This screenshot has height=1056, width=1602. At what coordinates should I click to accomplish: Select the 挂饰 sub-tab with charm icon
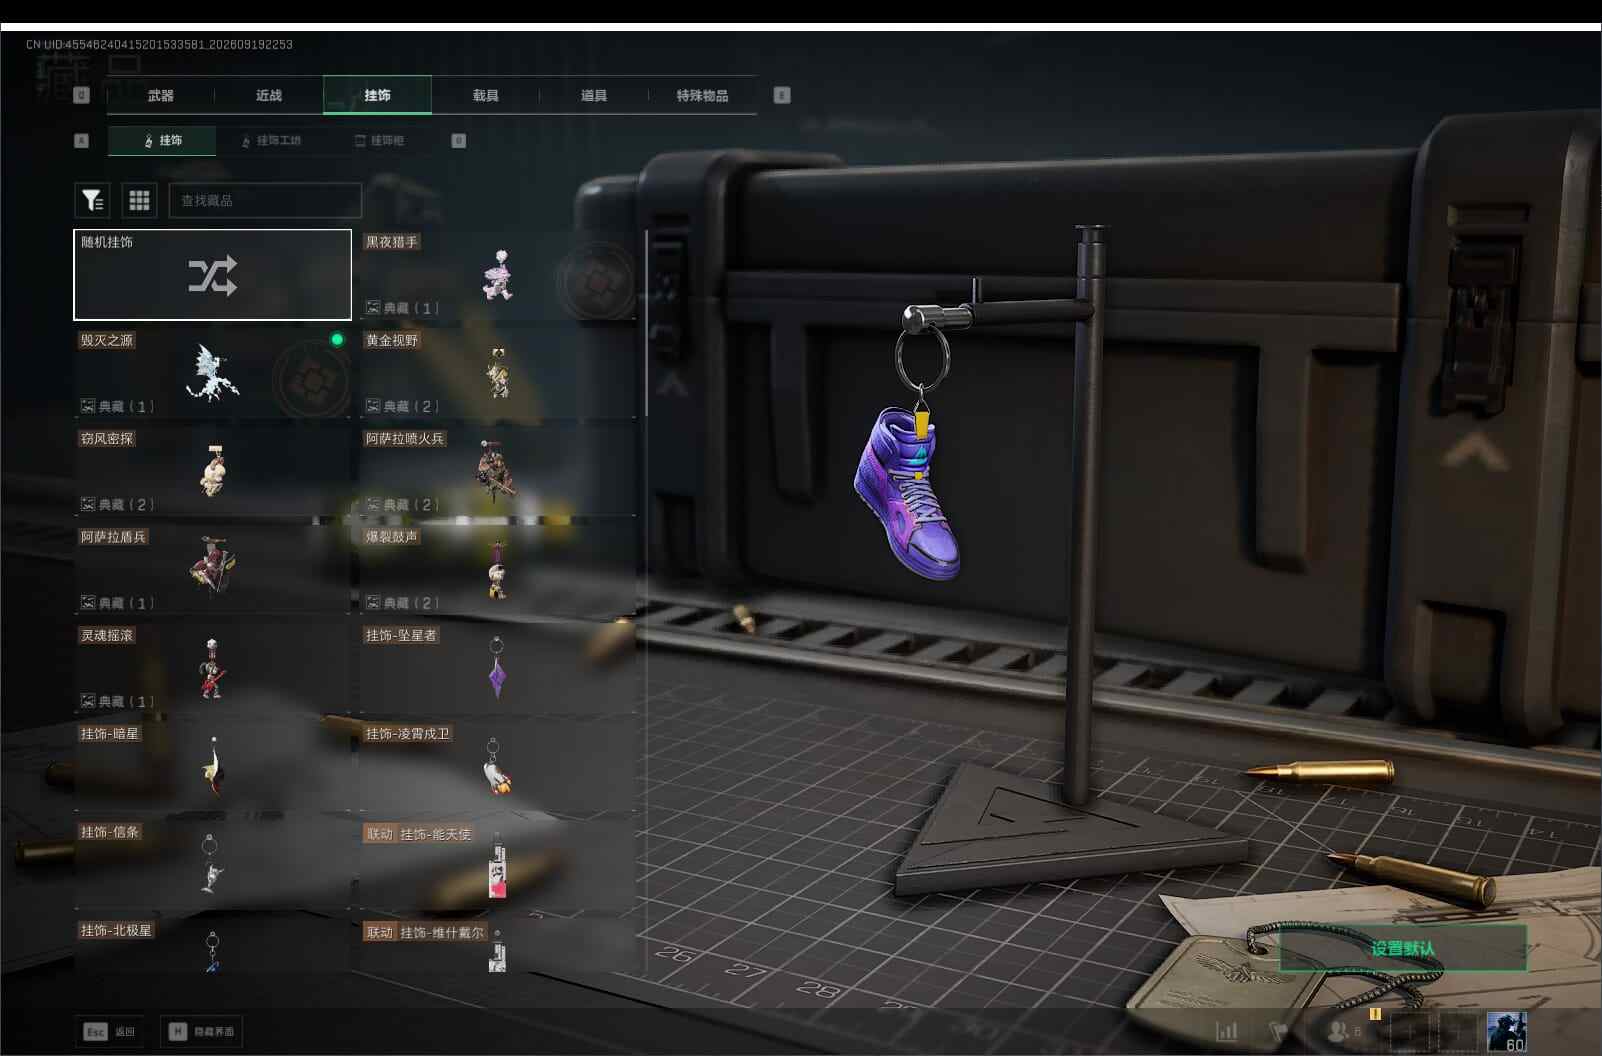click(162, 140)
